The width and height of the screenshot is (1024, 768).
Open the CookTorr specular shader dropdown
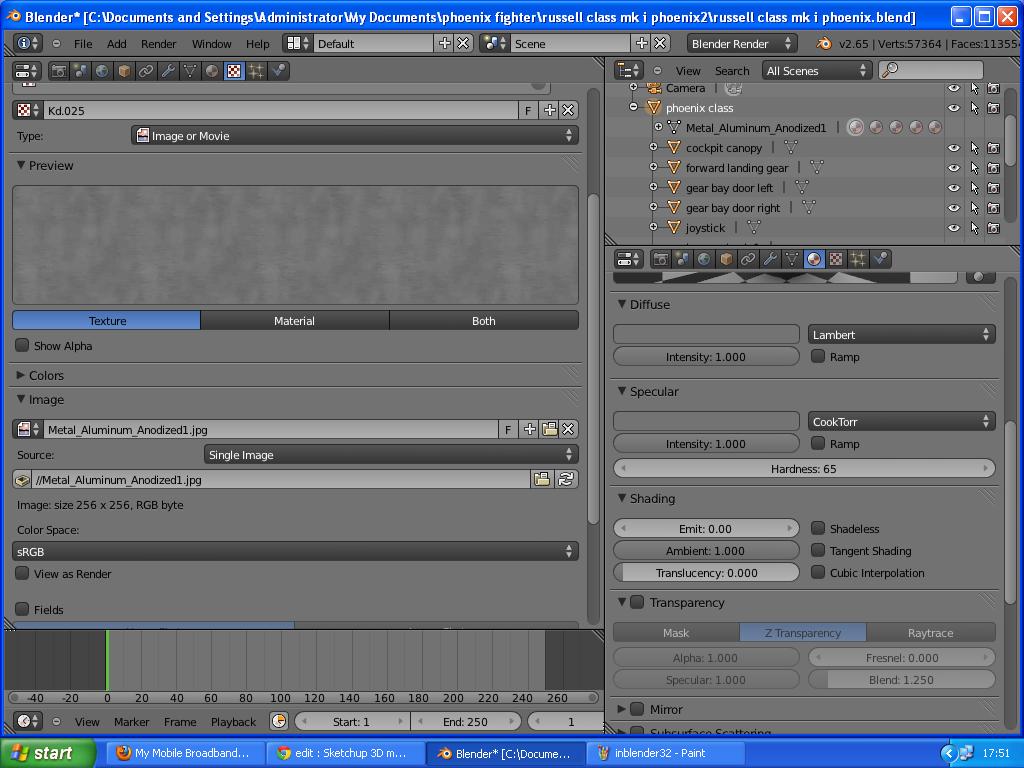(900, 420)
